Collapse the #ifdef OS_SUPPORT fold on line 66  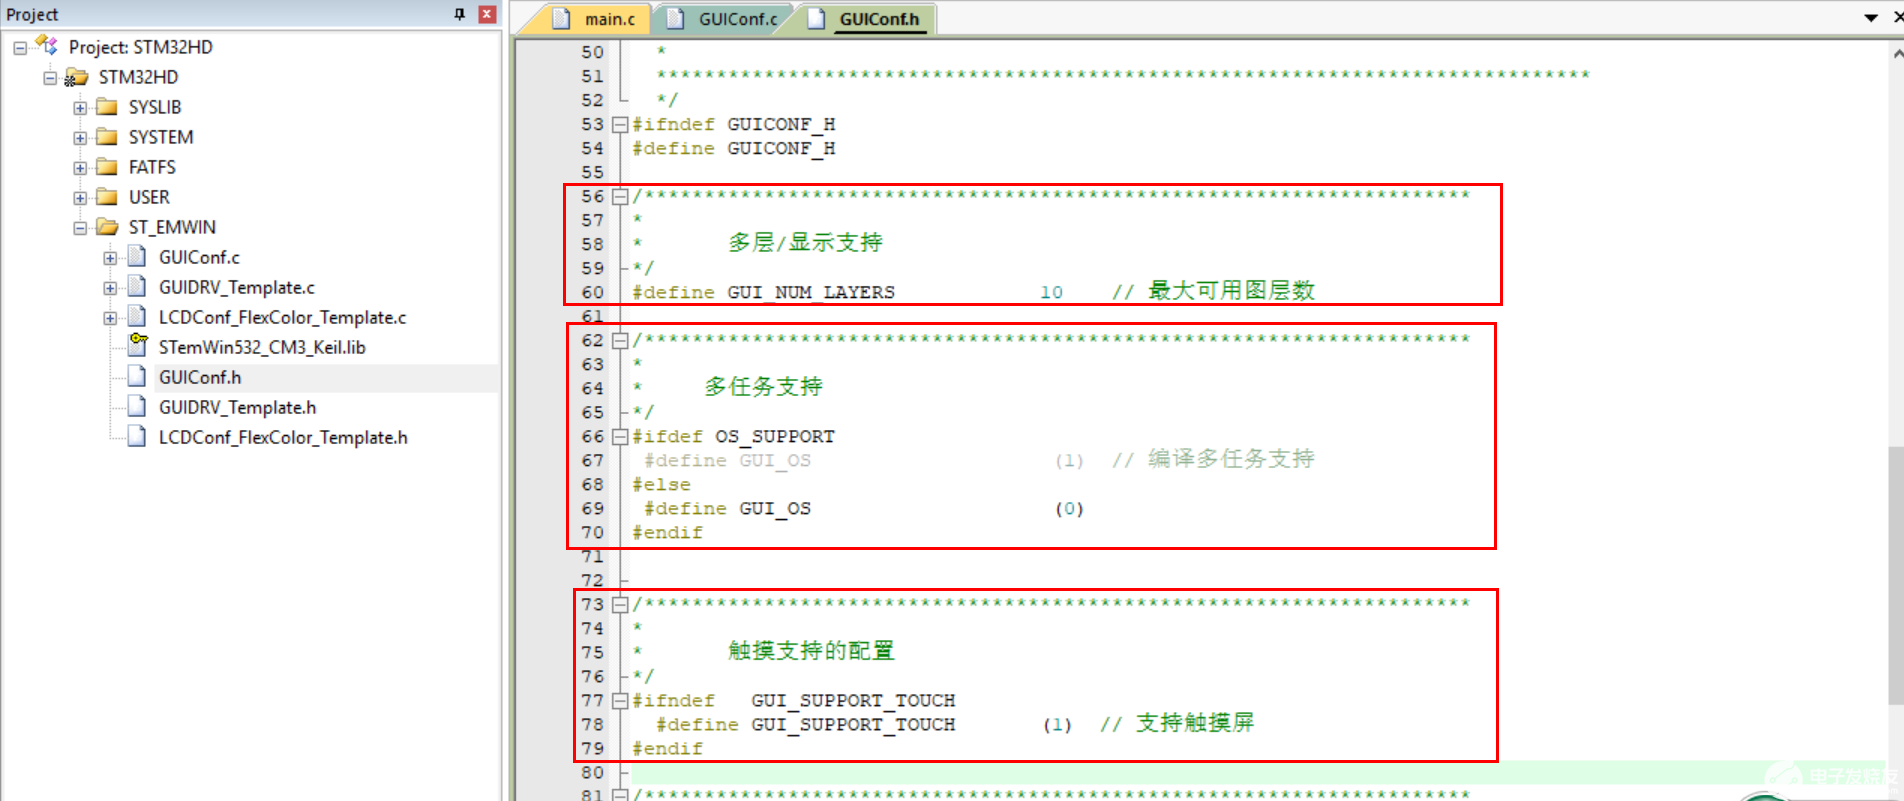point(620,437)
